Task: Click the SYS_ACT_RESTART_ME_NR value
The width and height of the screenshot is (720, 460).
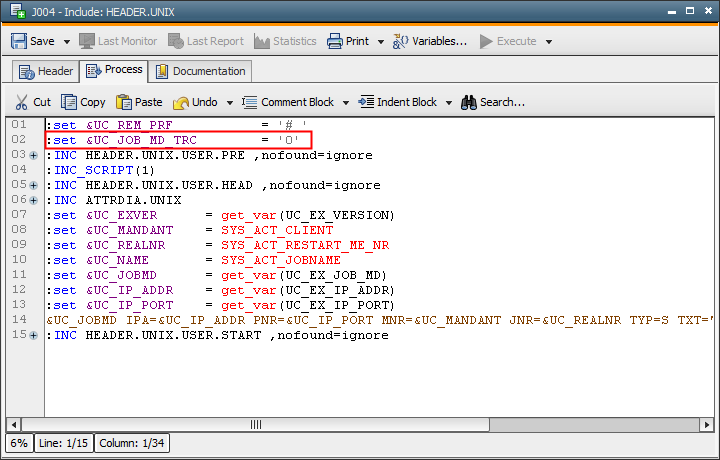Action: (x=305, y=246)
